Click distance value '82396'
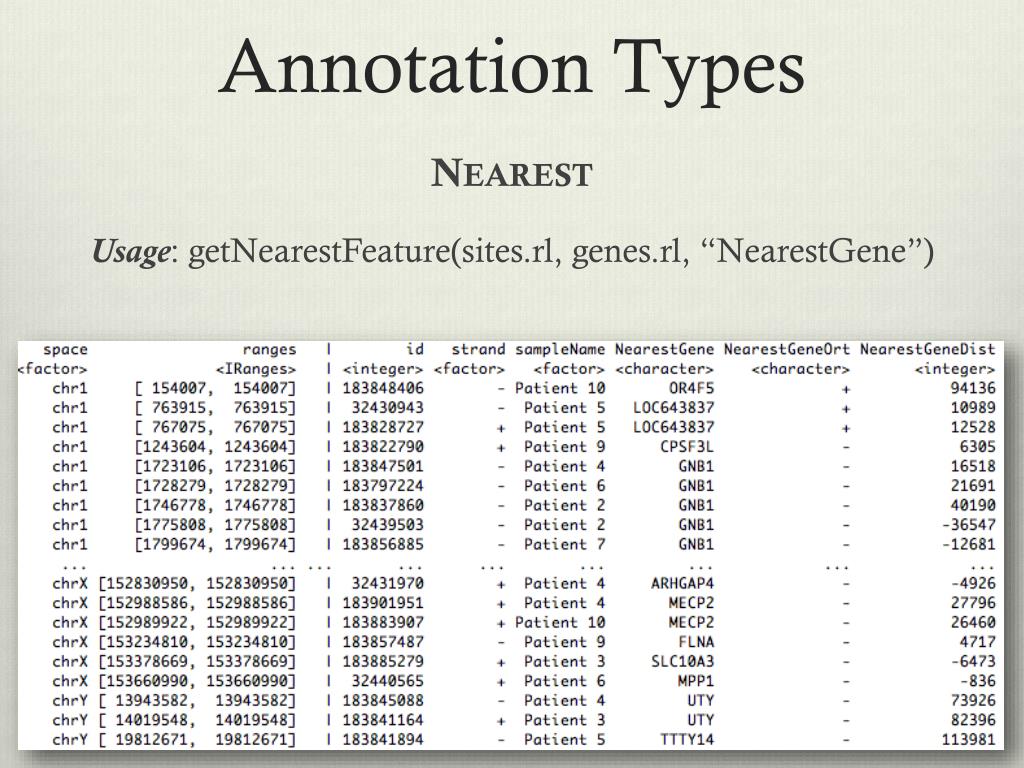1024x768 pixels. pos(973,721)
